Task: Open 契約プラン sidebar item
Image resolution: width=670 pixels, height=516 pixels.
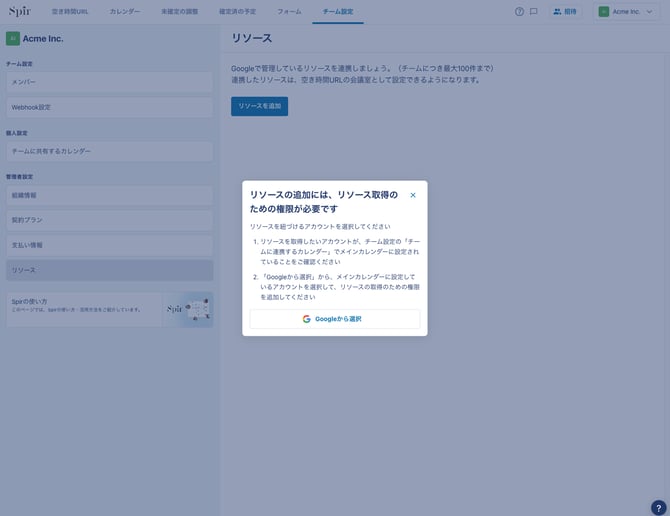Action: 109,220
